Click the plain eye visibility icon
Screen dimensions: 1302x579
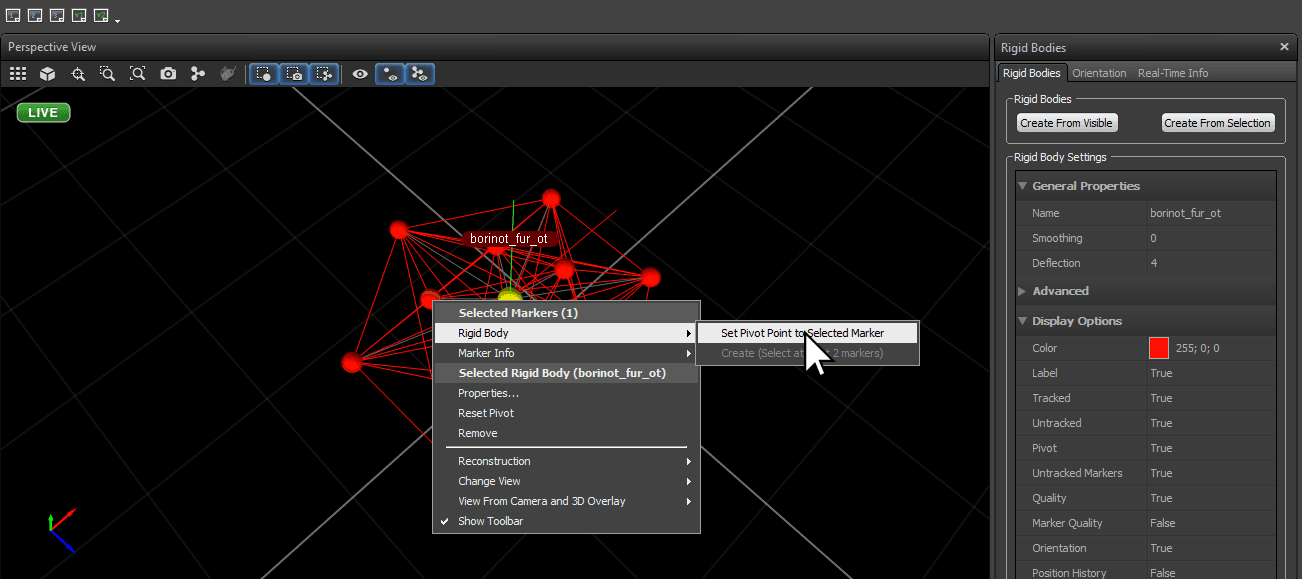(360, 74)
